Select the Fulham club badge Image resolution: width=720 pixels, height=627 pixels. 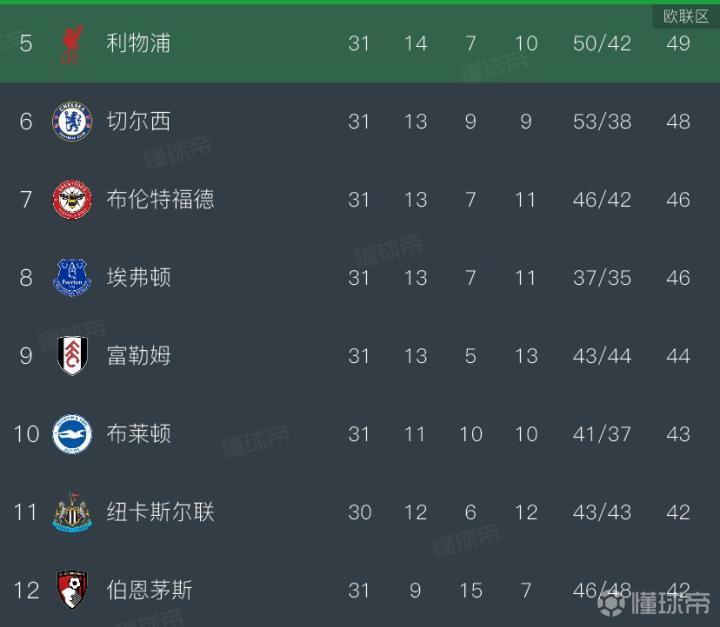[72, 355]
